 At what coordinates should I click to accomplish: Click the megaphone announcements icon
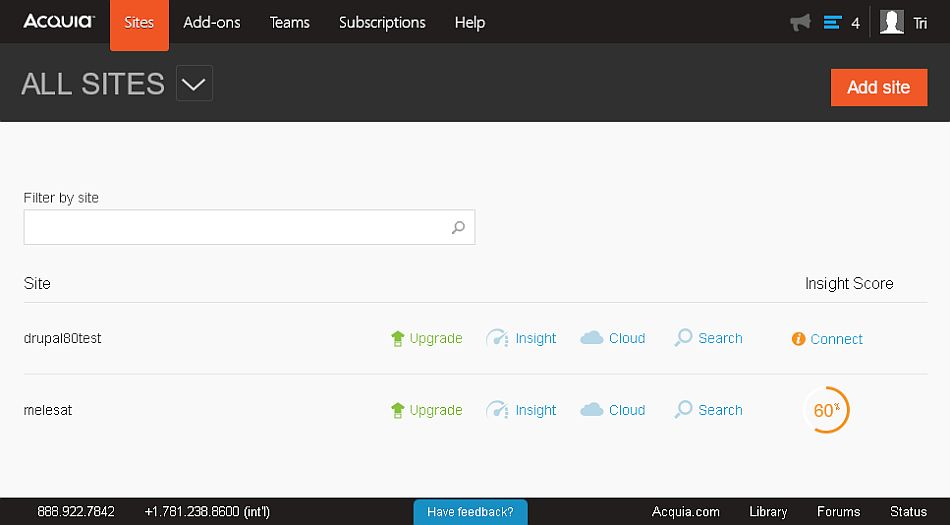click(x=800, y=22)
